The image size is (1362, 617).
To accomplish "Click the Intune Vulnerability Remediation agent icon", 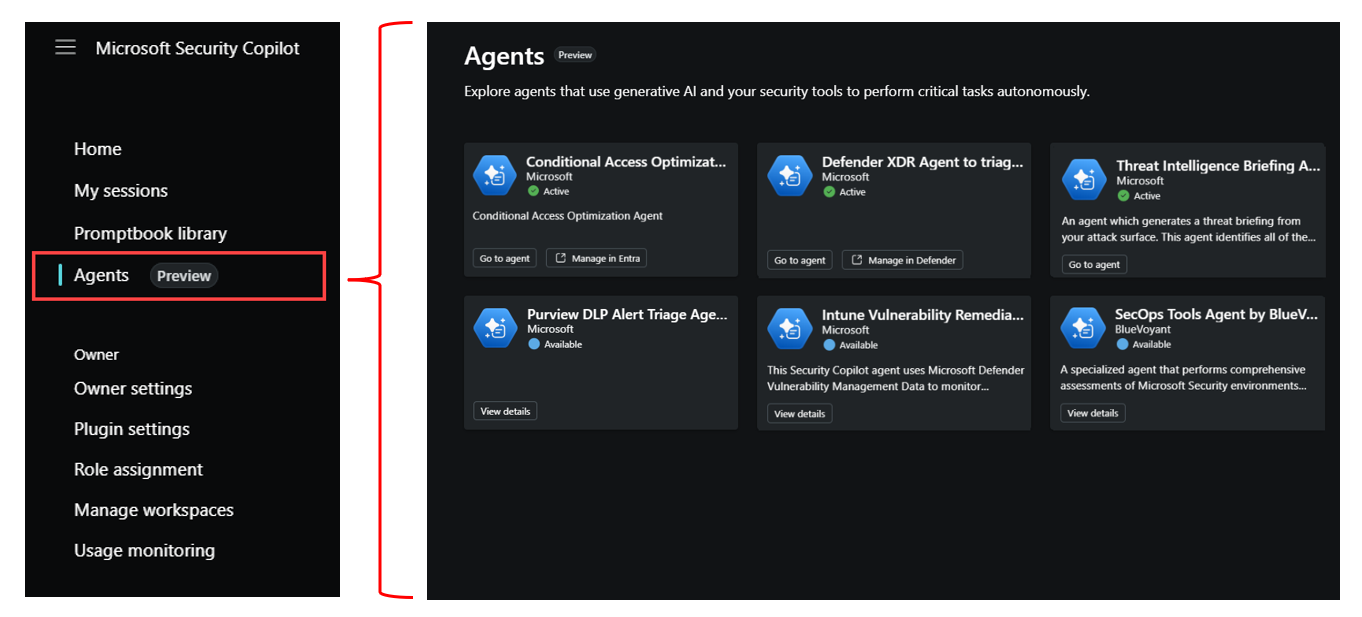I will pos(789,328).
